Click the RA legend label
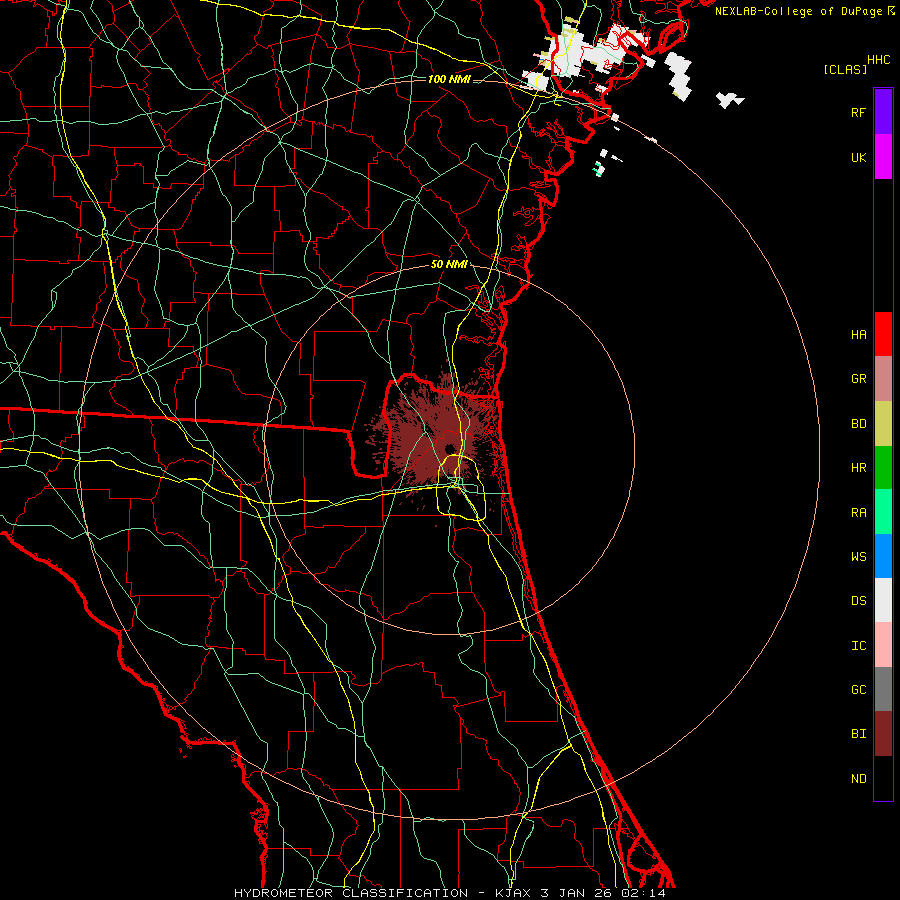Image resolution: width=900 pixels, height=900 pixels. click(858, 513)
